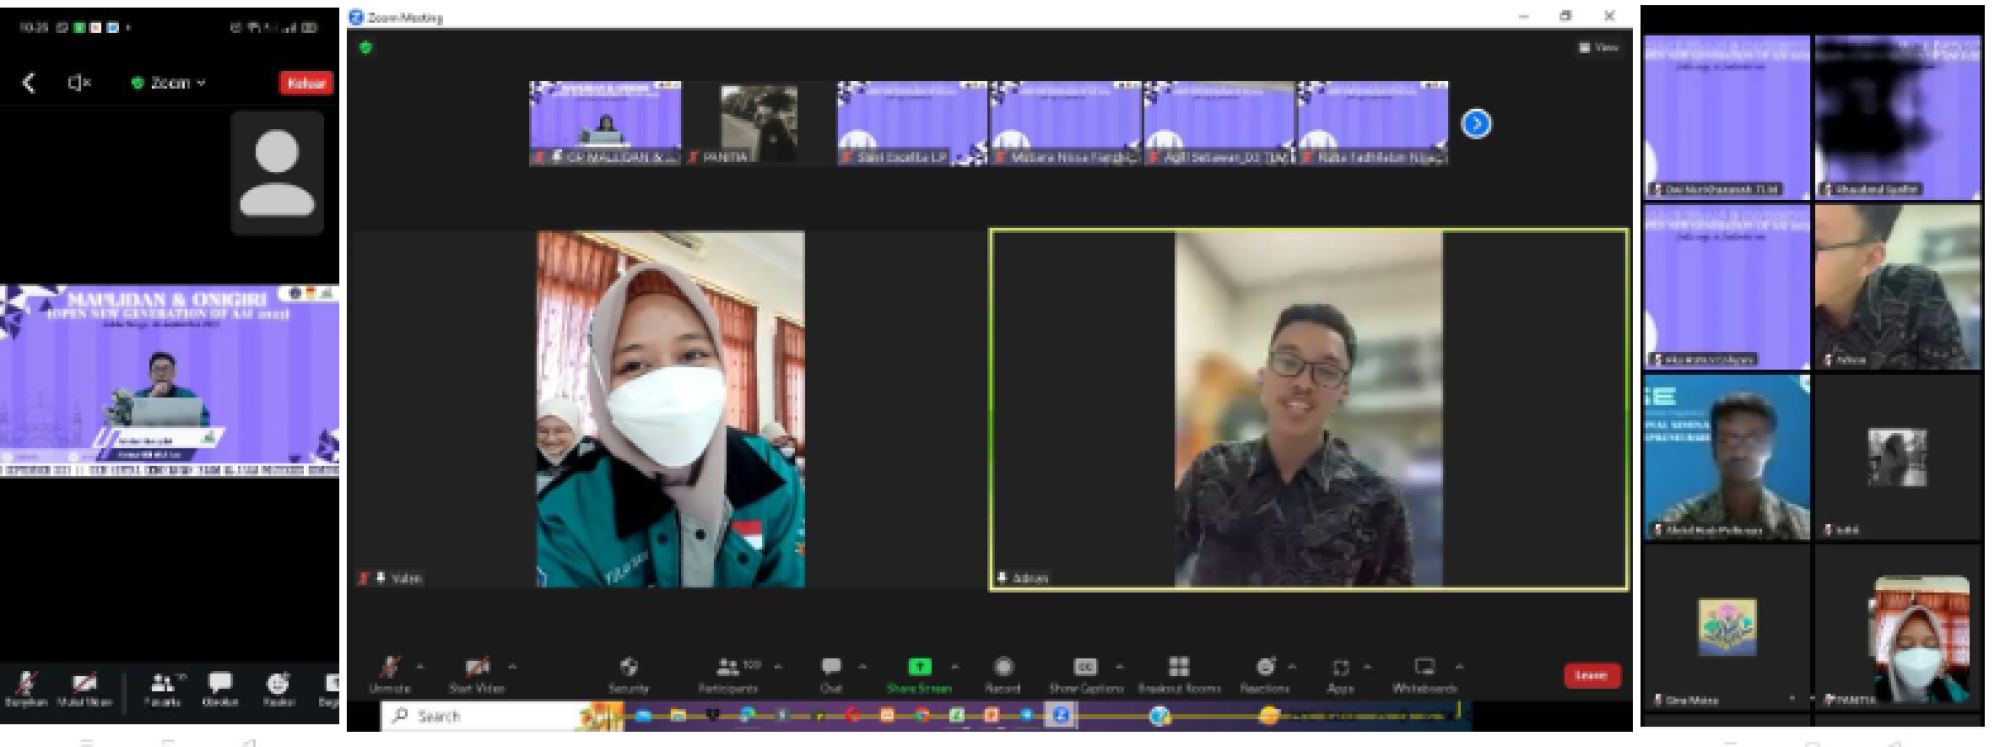Open Breakout Rooms
This screenshot has height=747, width=2000.
[x=1179, y=668]
